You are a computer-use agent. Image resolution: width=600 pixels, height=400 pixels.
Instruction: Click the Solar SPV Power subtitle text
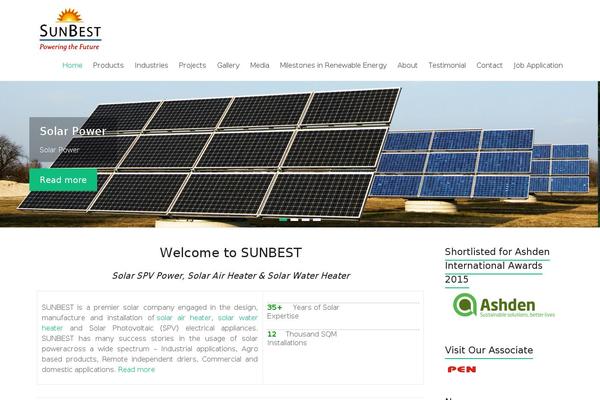[x=231, y=276]
